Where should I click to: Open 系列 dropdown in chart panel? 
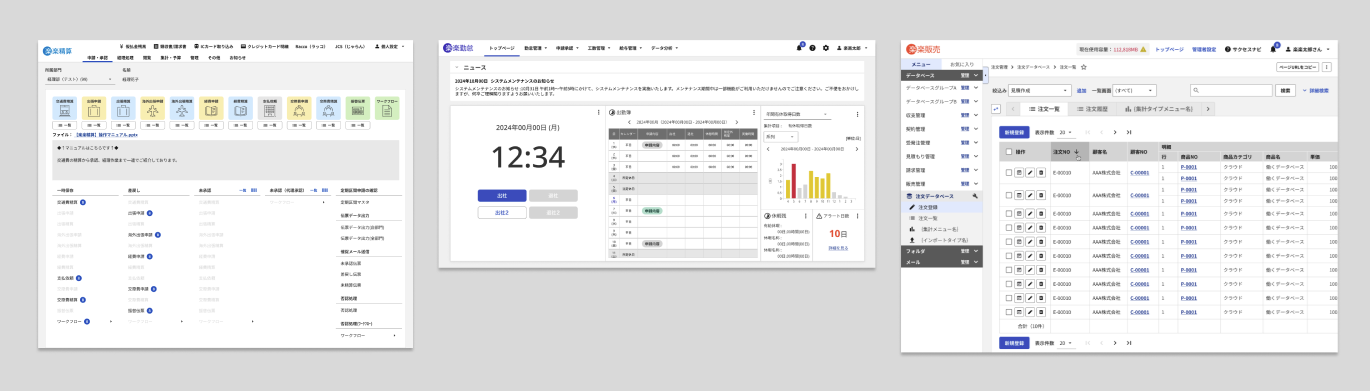tap(780, 137)
